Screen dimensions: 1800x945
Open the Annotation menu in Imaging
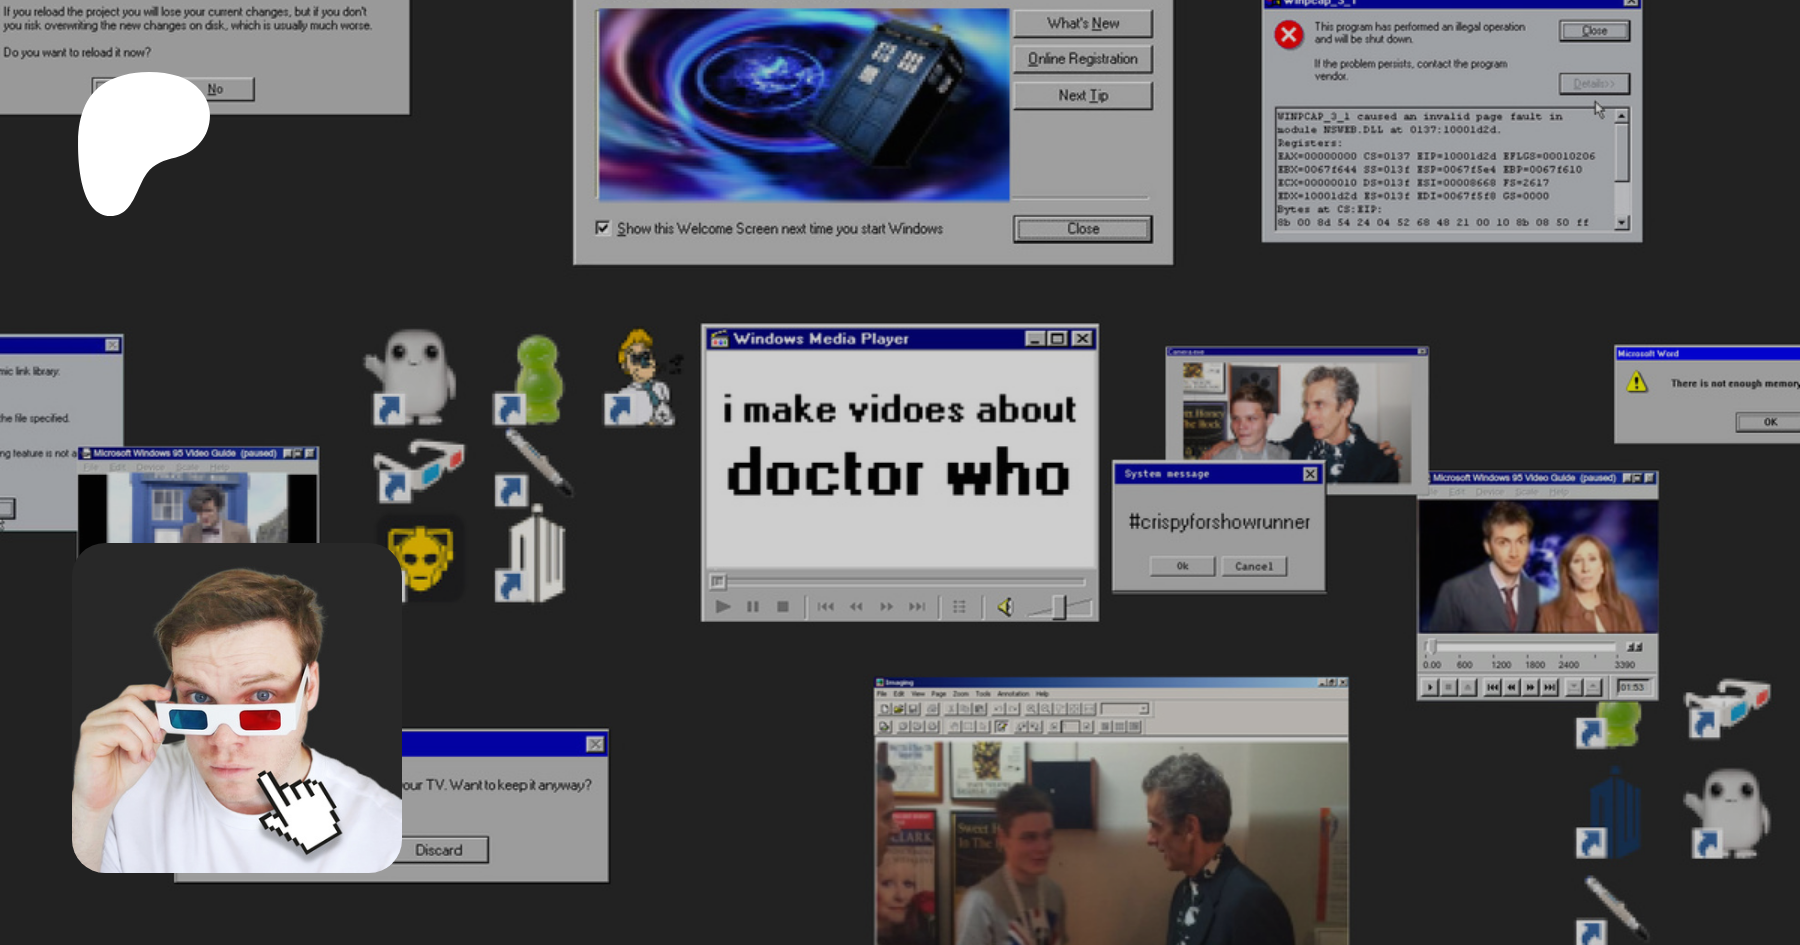coord(1012,694)
